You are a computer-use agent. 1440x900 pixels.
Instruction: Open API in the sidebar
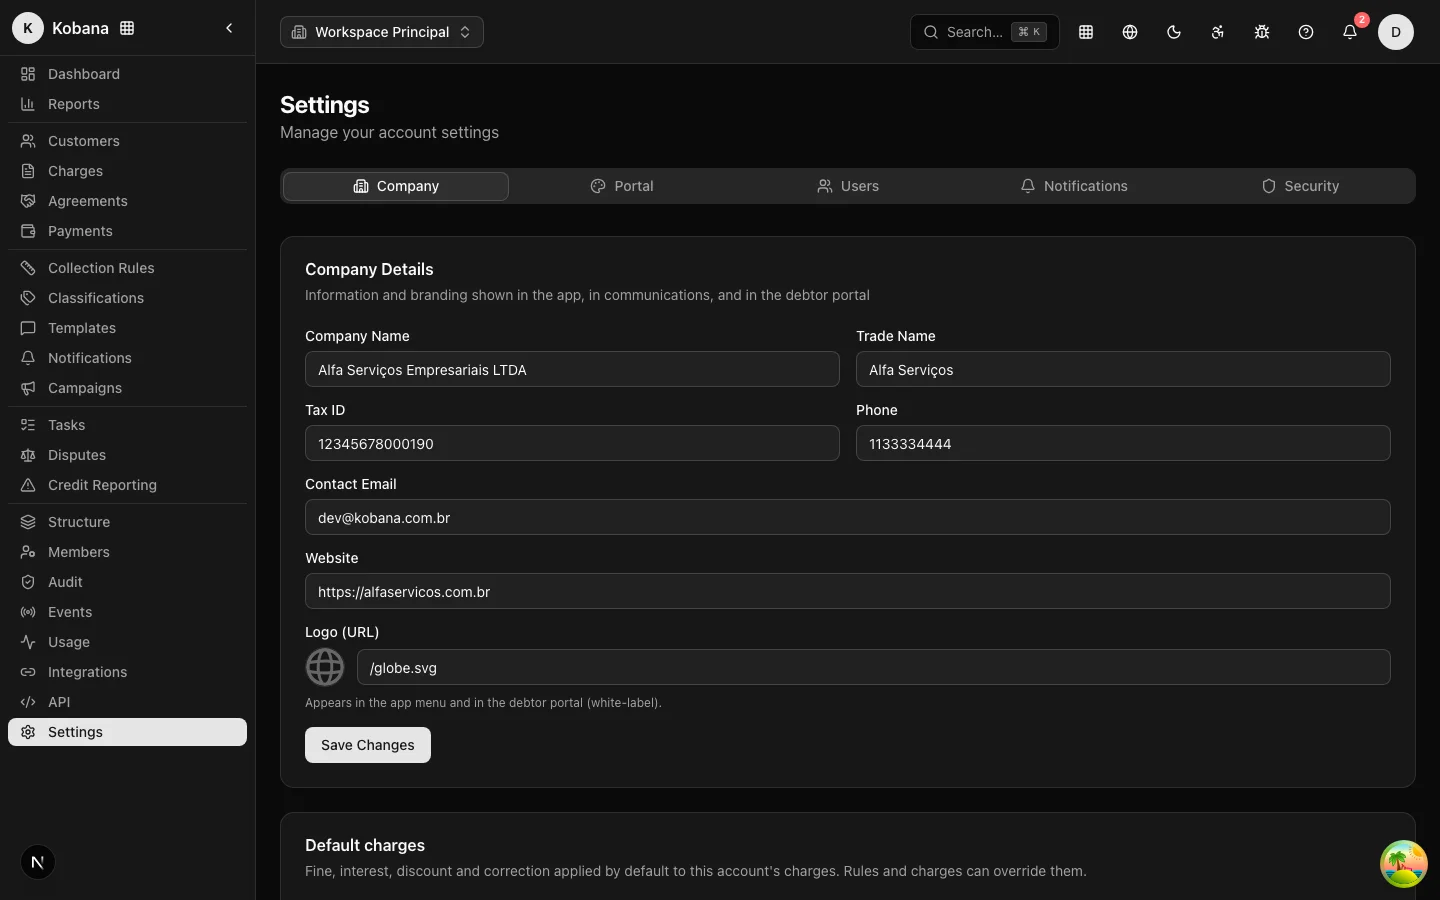(x=127, y=702)
